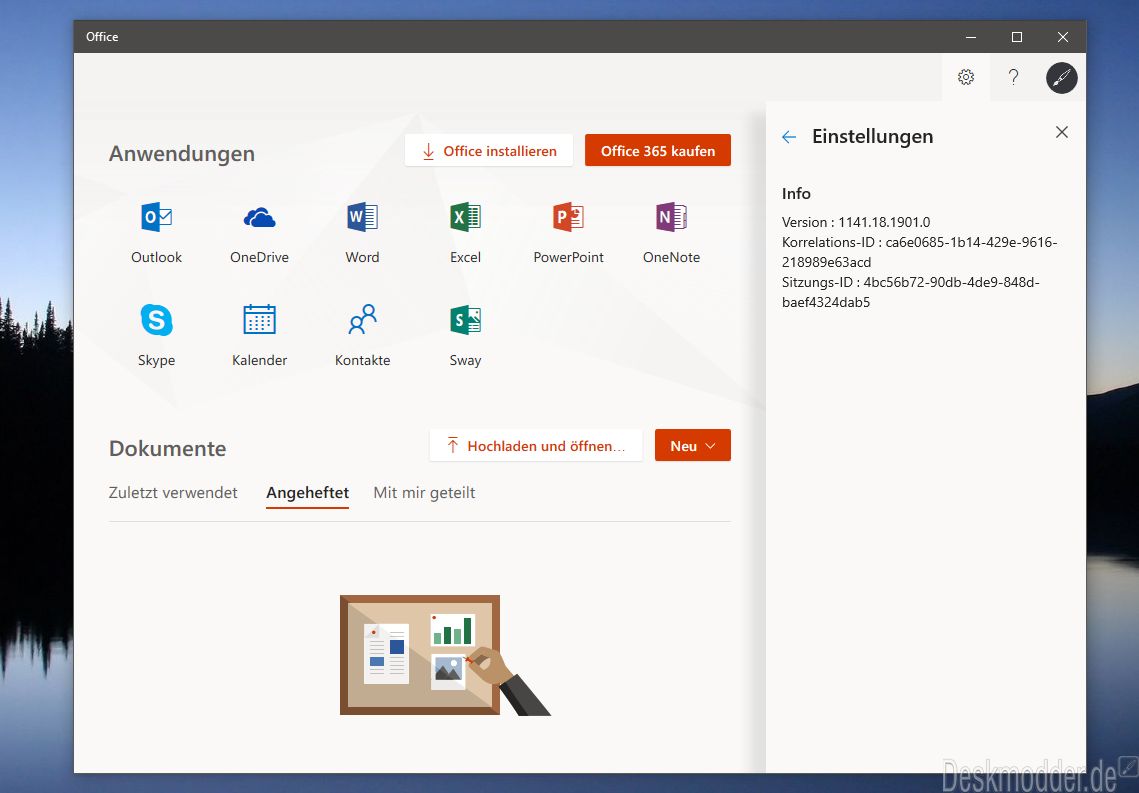1139x793 pixels.
Task: Open the PowerPoint app icon
Action: coord(568,217)
